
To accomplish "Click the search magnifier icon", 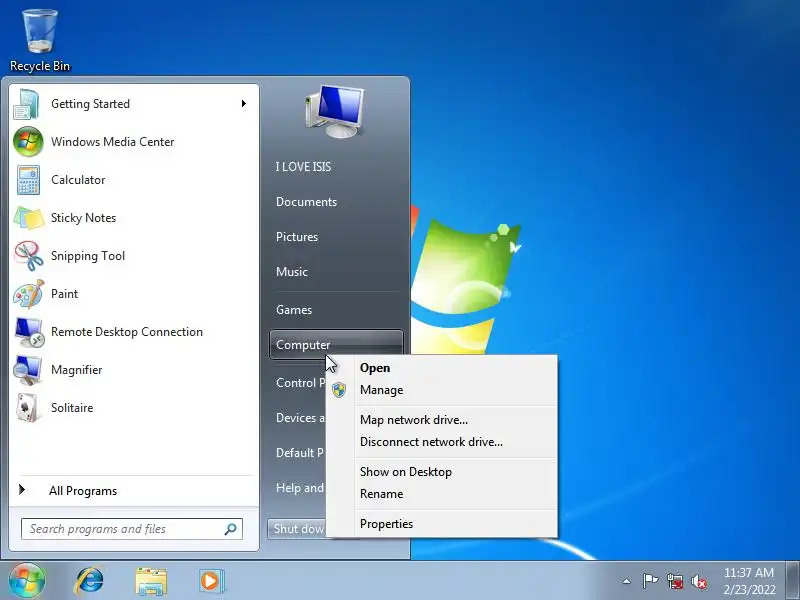I will point(231,529).
